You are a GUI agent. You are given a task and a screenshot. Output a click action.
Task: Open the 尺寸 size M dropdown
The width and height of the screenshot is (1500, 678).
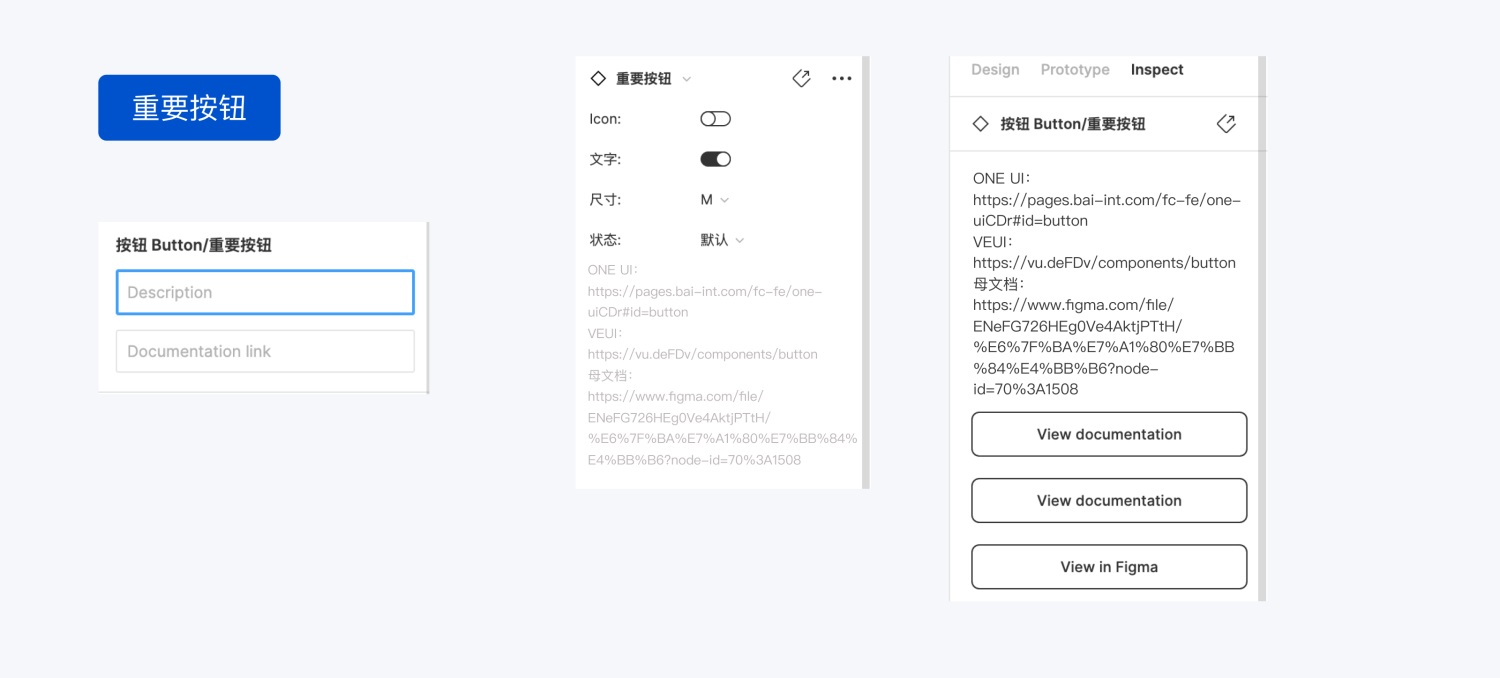pos(714,200)
